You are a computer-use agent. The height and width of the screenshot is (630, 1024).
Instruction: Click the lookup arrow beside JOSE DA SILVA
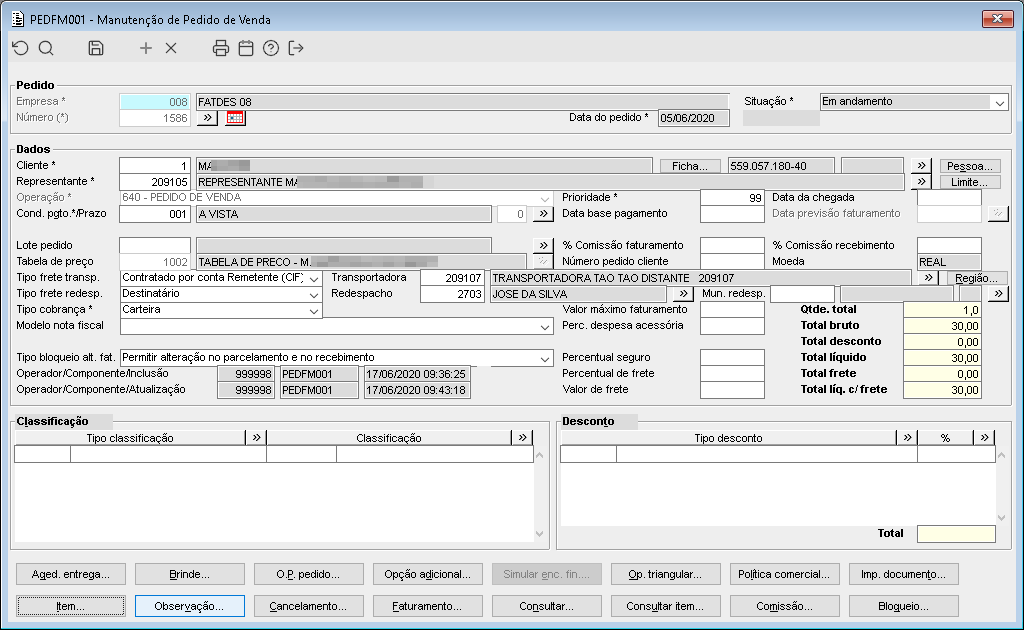tap(683, 294)
